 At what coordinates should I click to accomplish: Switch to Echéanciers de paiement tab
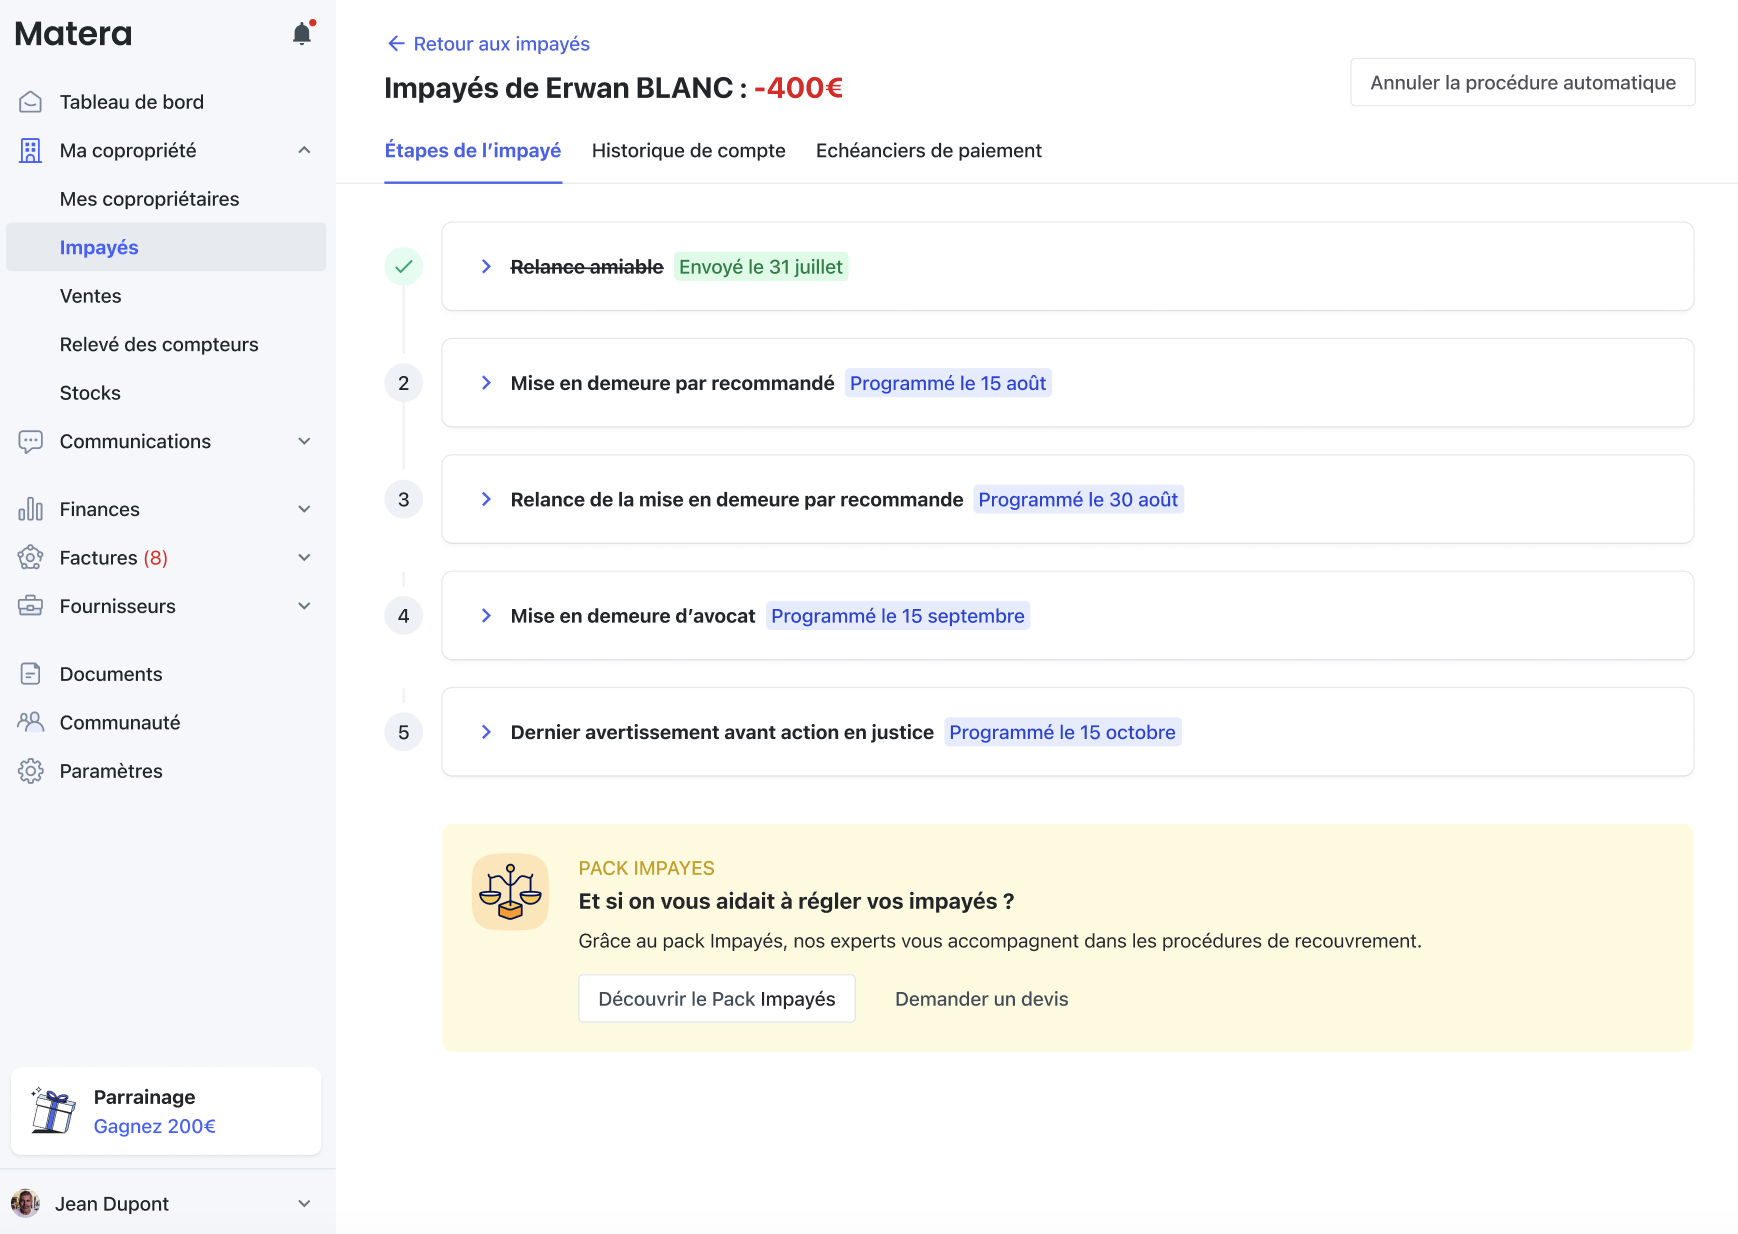click(928, 151)
